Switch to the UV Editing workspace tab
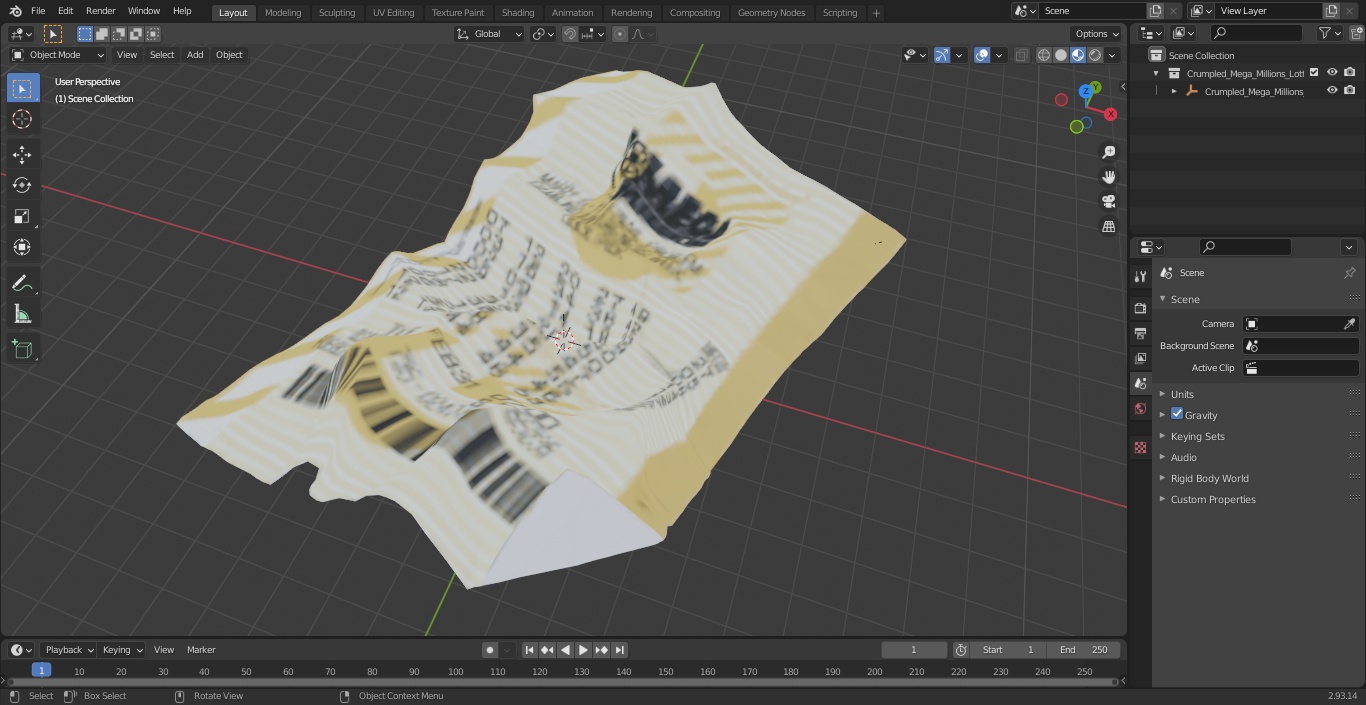This screenshot has height=705, width=1366. pyautogui.click(x=393, y=13)
